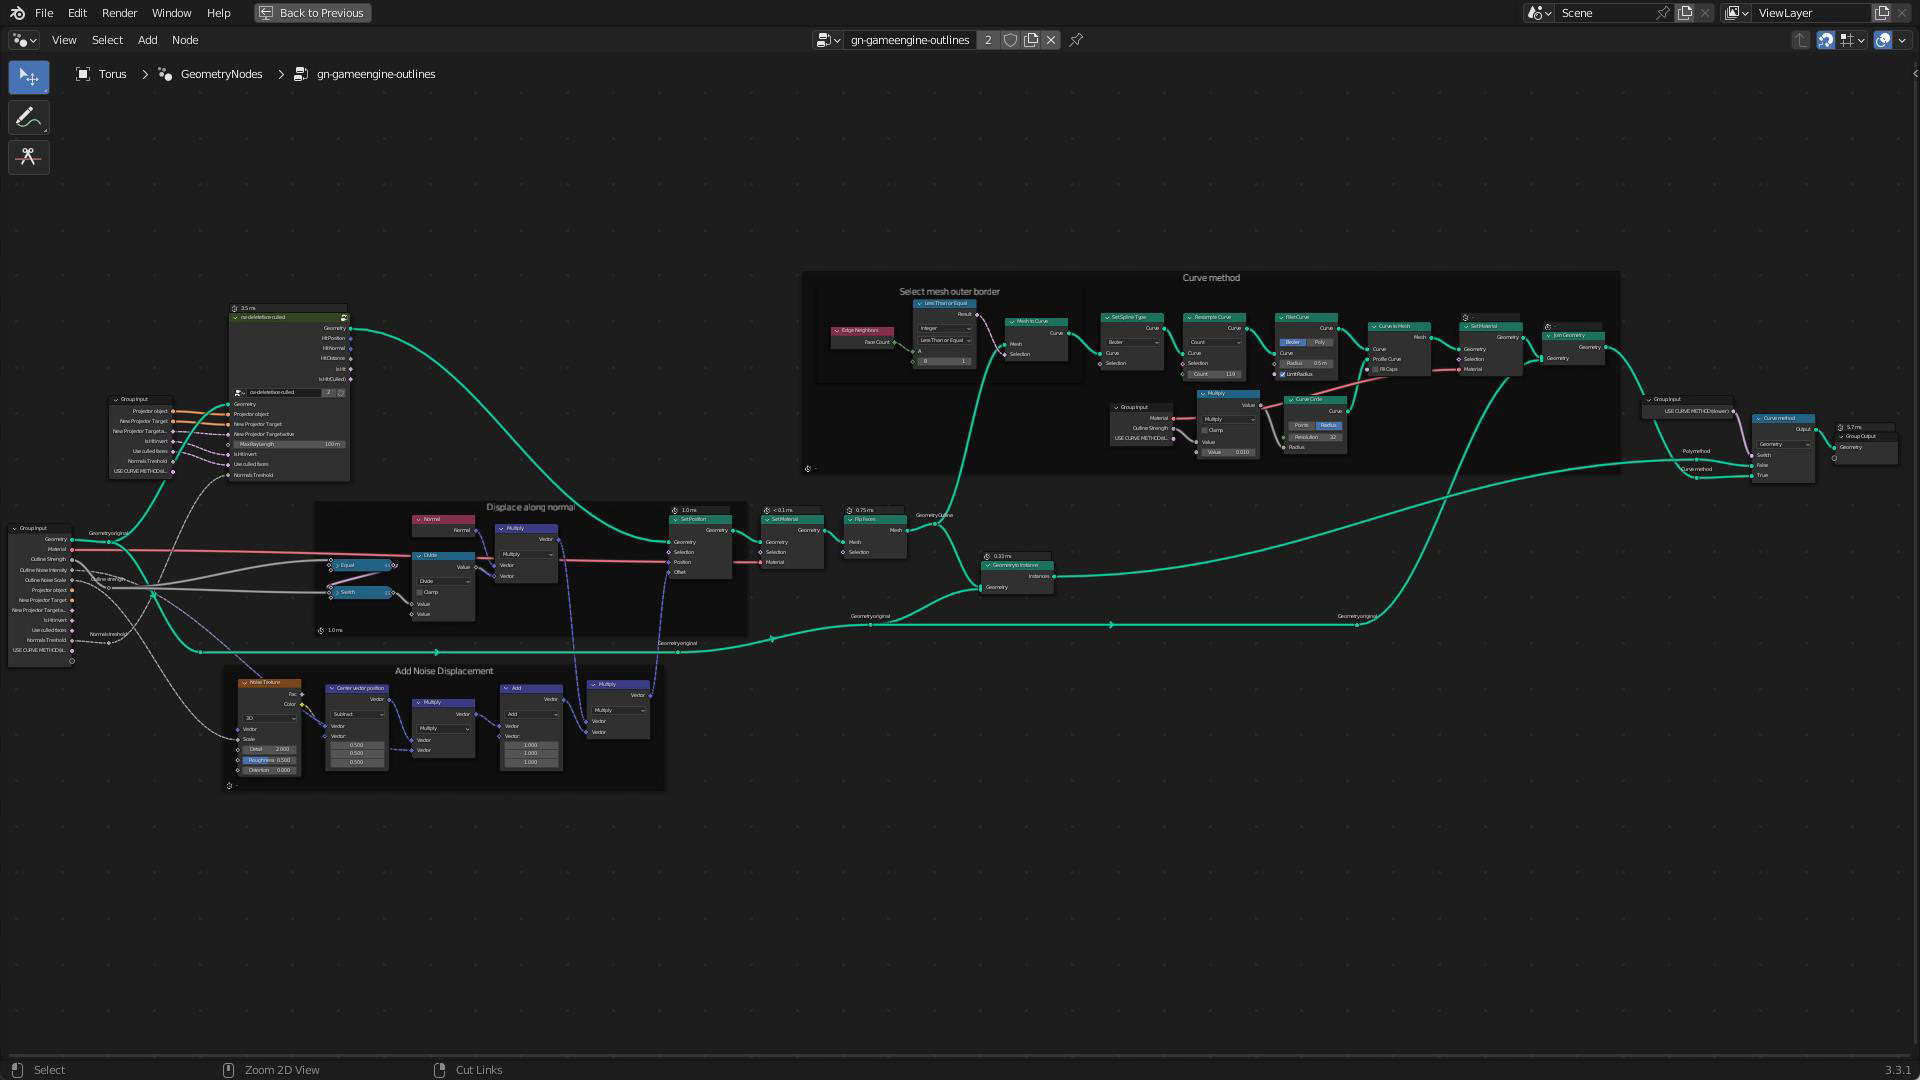This screenshot has height=1080, width=1920.
Task: Open Count mode dropdown in Resample Curve
Action: pyautogui.click(x=1214, y=342)
